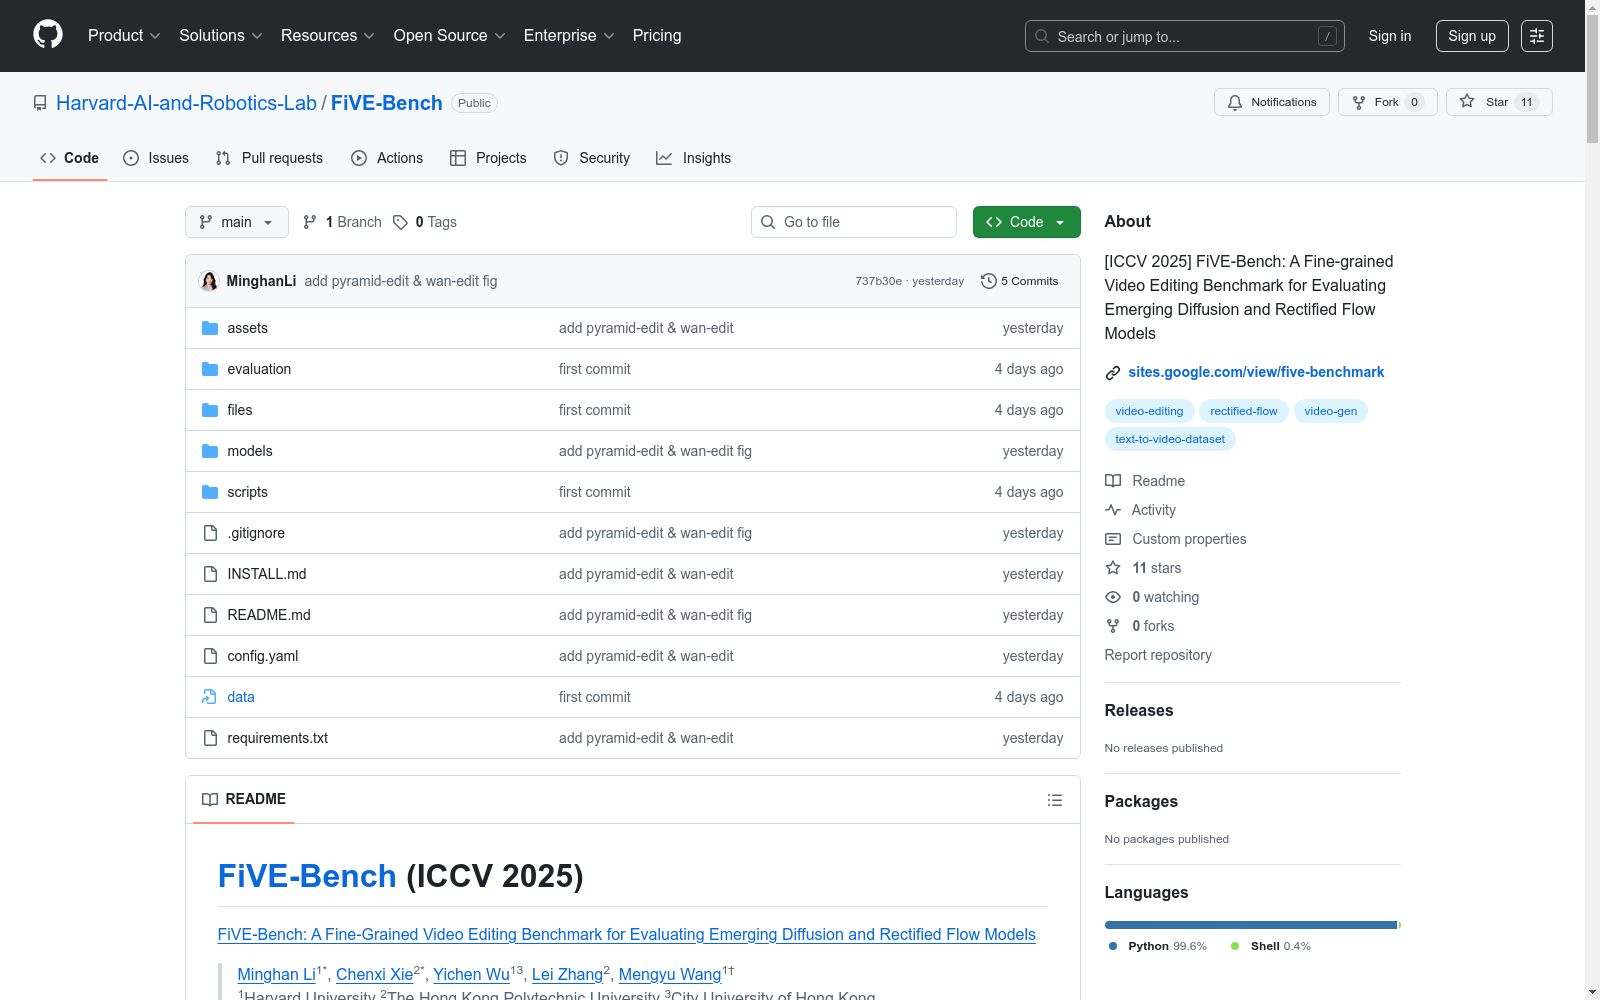Expand the Enterprise menu

click(569, 36)
